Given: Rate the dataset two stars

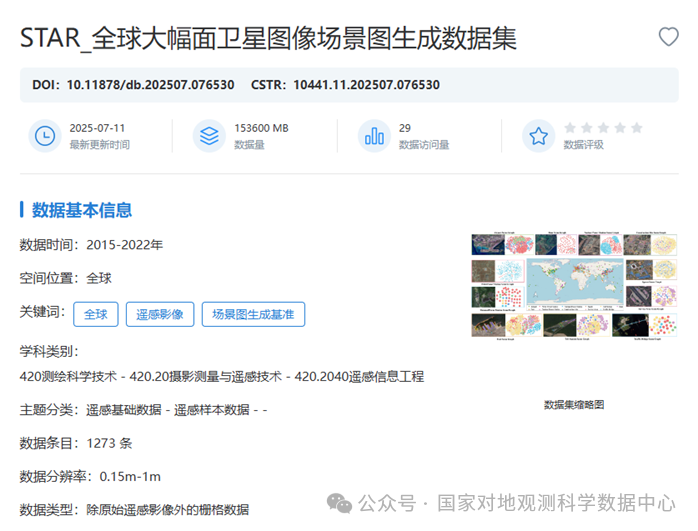Looking at the screenshot, I should (x=587, y=128).
